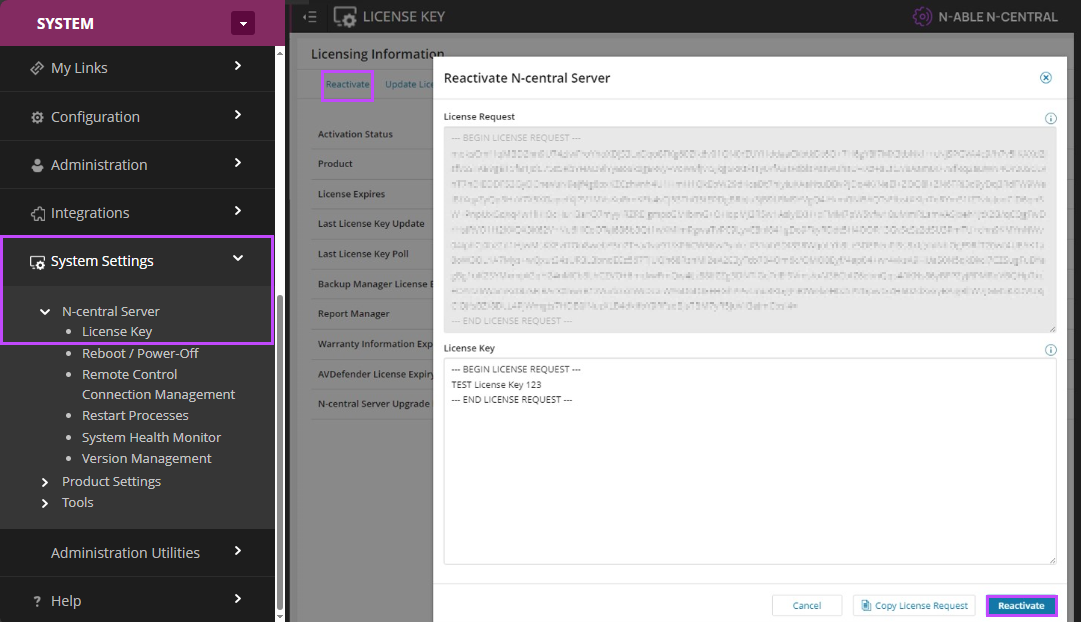Open the SYSTEM dropdown arrow

(243, 23)
